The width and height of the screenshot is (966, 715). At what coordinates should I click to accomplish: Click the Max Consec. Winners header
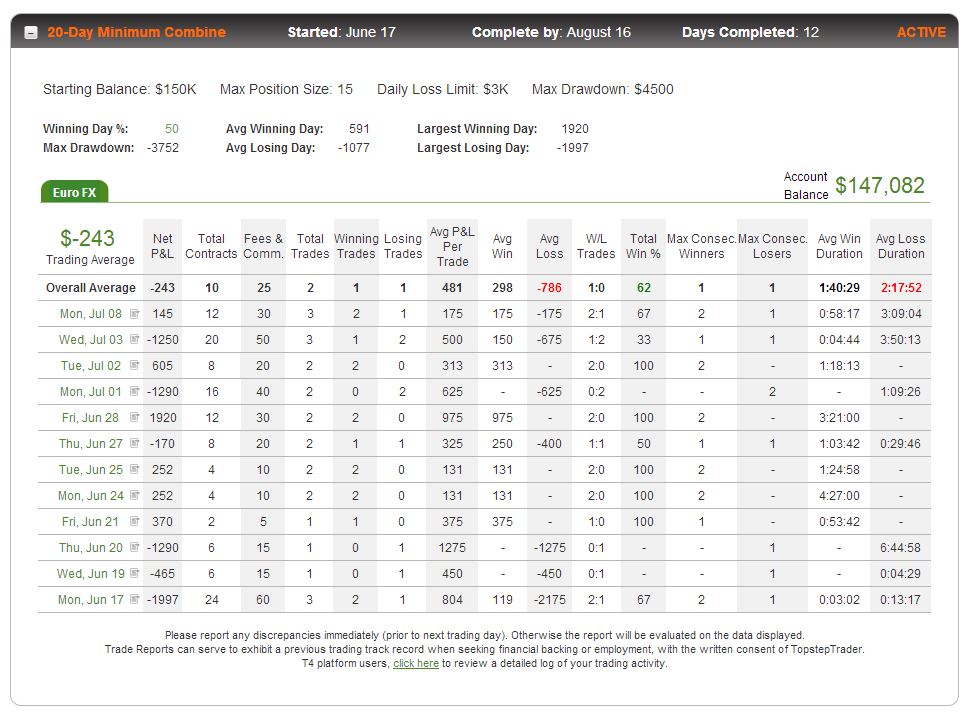click(x=701, y=246)
